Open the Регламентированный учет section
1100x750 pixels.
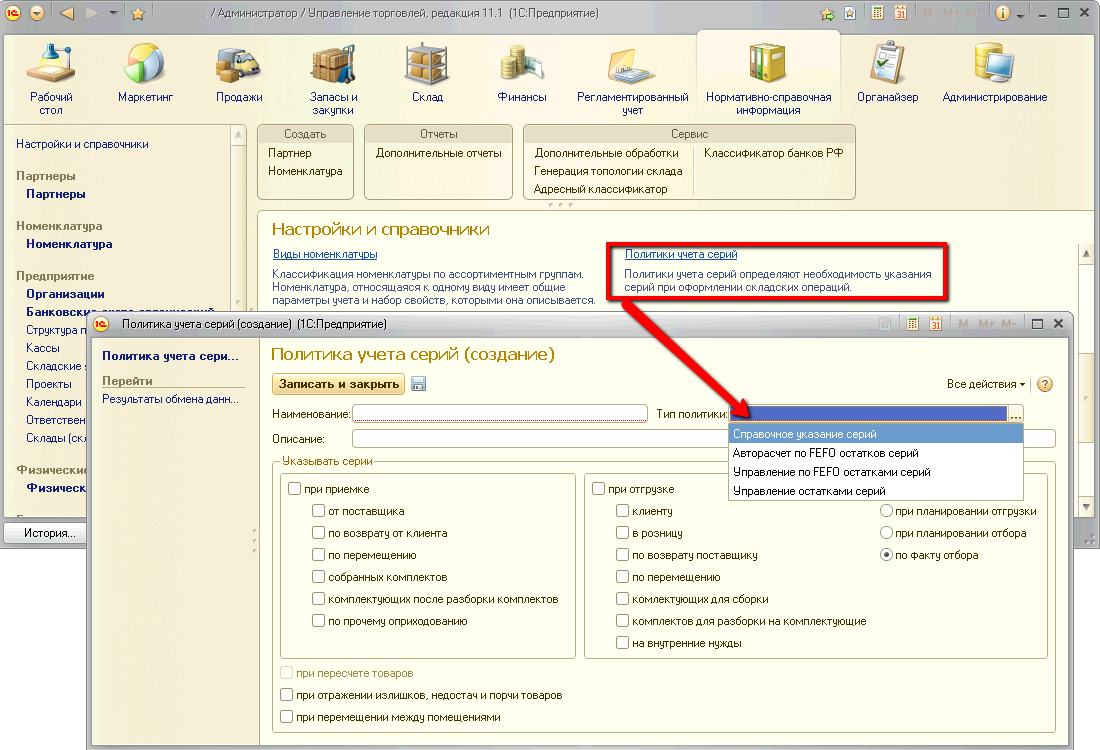pos(632,79)
